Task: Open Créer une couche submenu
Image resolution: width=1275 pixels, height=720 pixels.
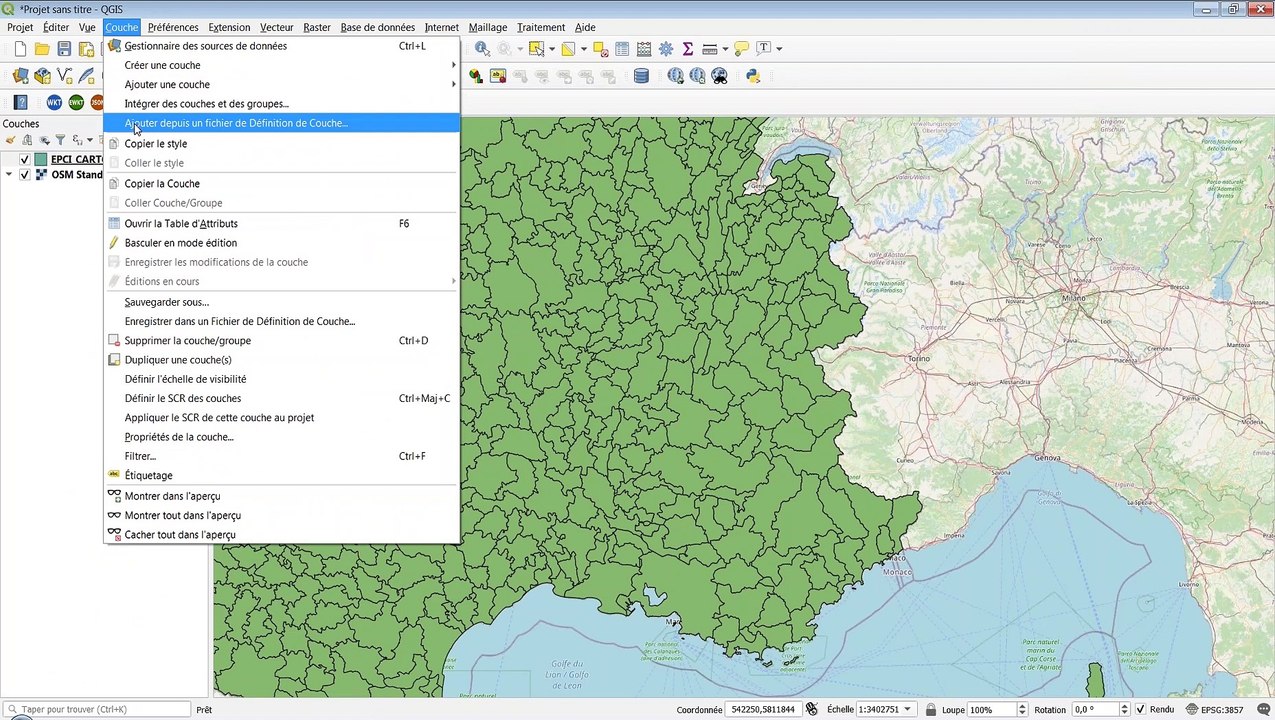Action: pos(281,65)
